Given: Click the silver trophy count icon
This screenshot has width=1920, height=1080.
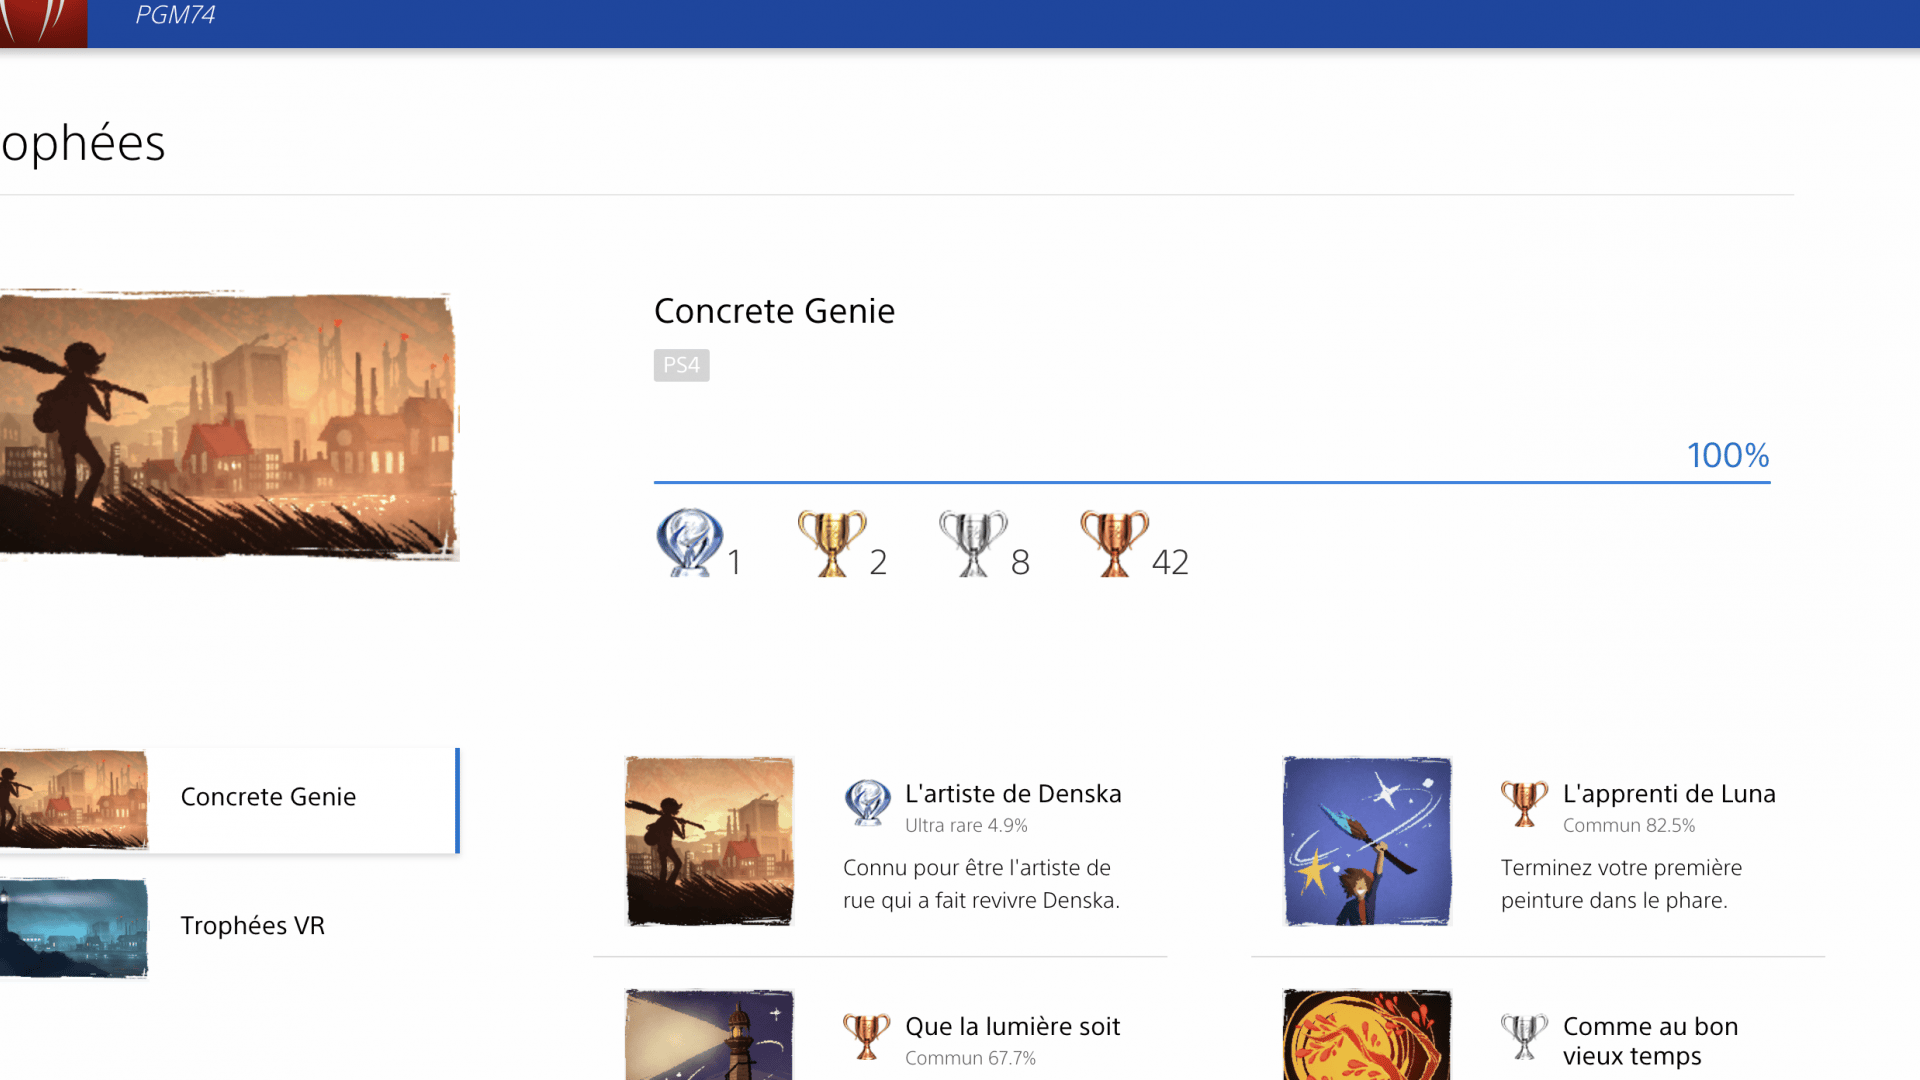Looking at the screenshot, I should pyautogui.click(x=973, y=543).
